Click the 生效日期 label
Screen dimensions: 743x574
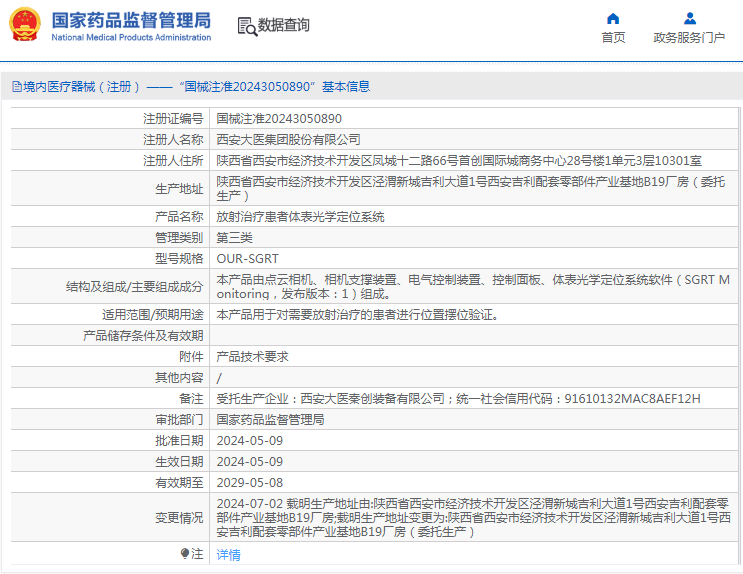179,462
